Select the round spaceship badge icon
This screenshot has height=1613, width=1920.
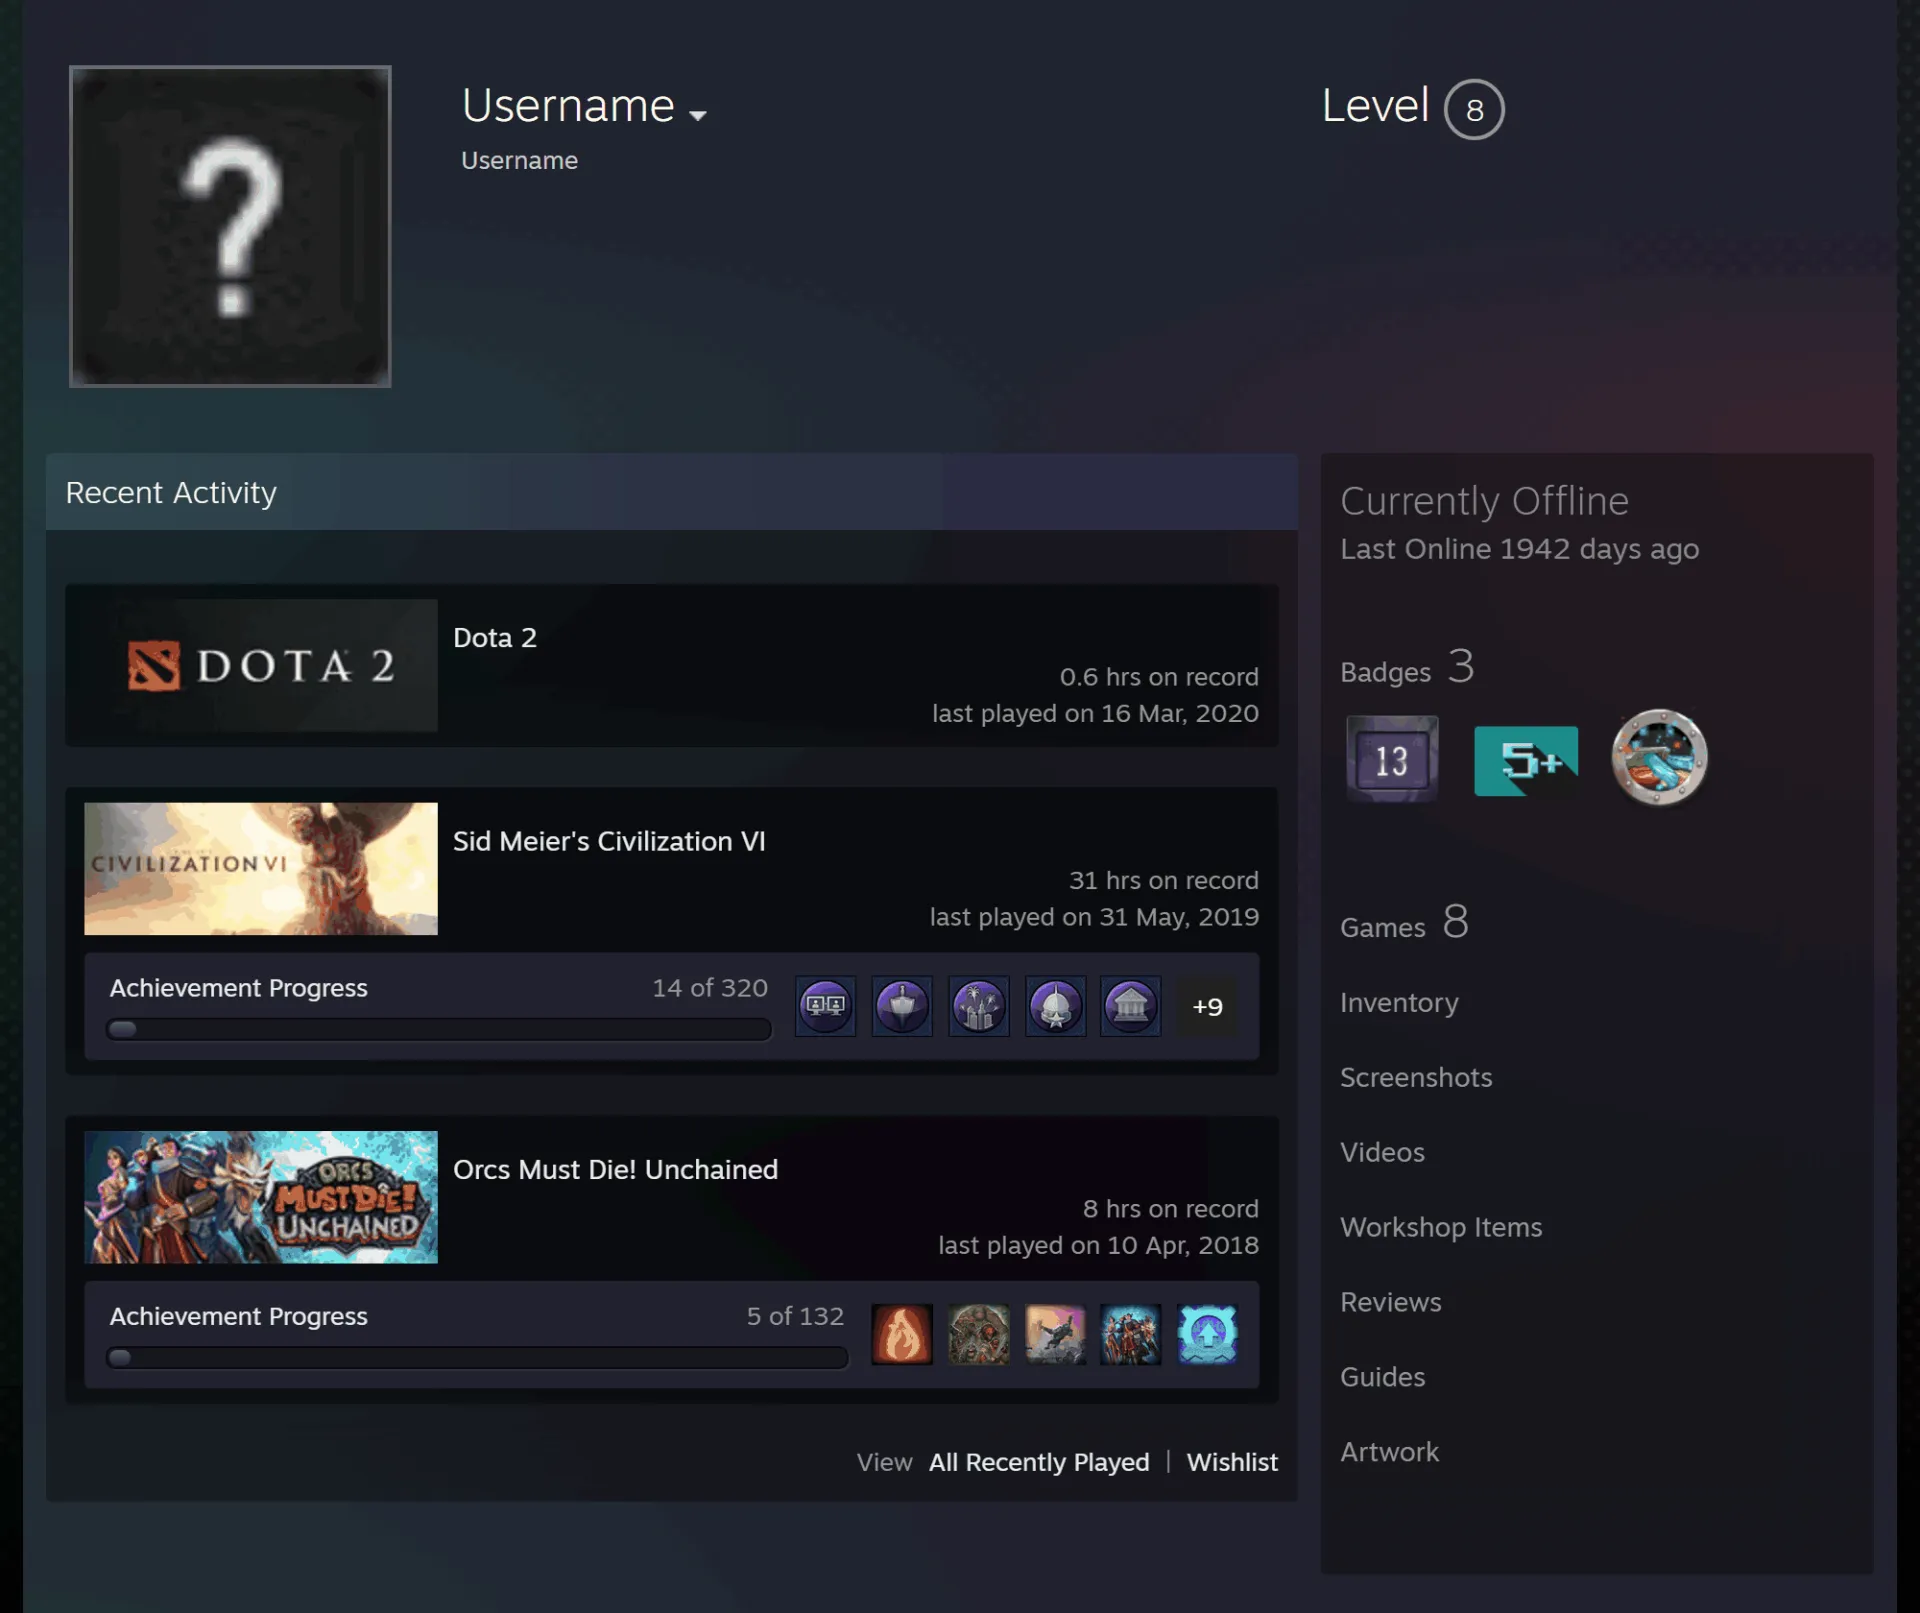click(x=1659, y=757)
